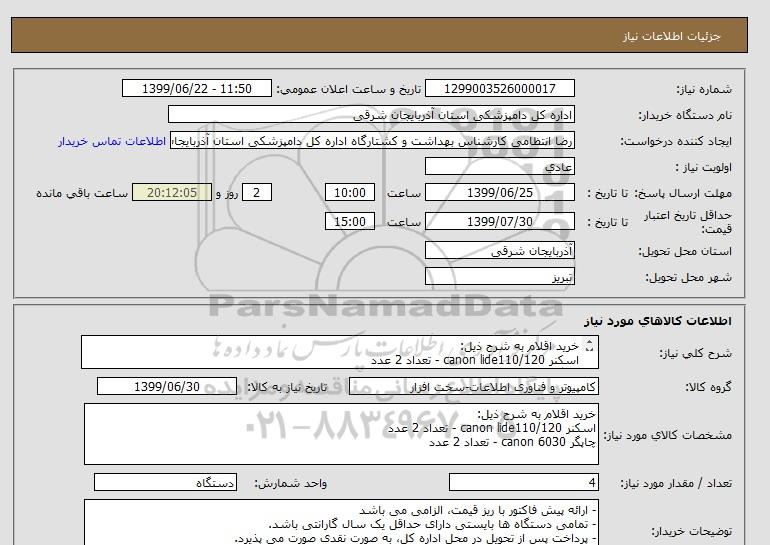Click the delivery city field تبریز

pos(499,277)
